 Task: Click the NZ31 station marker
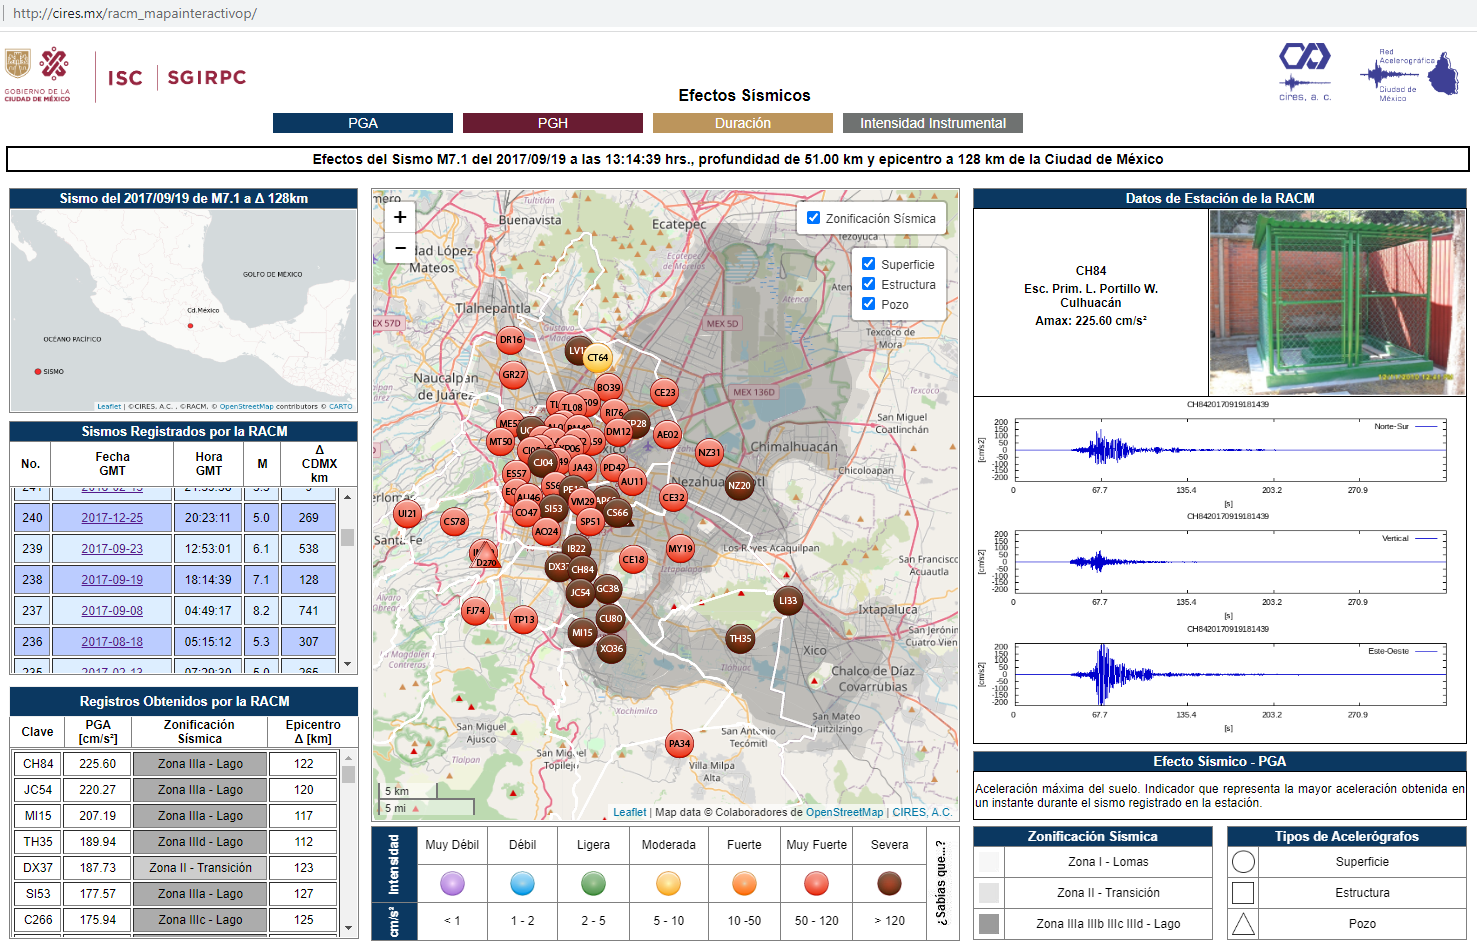click(709, 453)
